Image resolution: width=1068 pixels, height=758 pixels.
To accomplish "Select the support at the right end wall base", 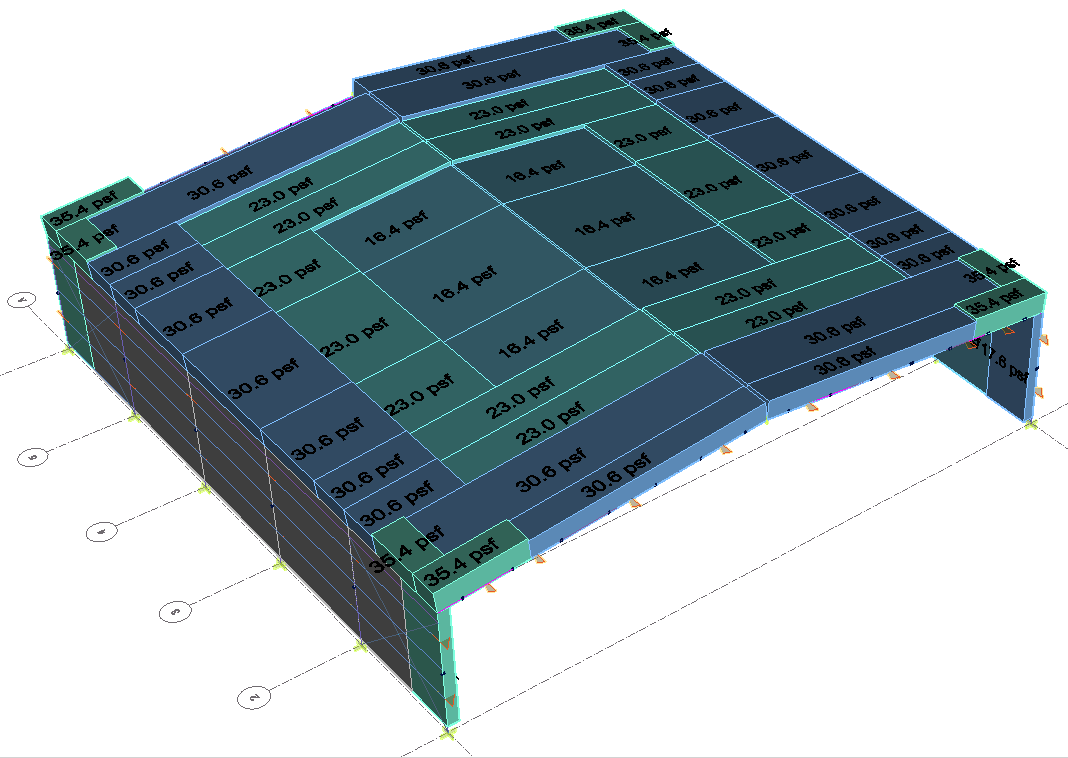I will click(x=1030, y=425).
